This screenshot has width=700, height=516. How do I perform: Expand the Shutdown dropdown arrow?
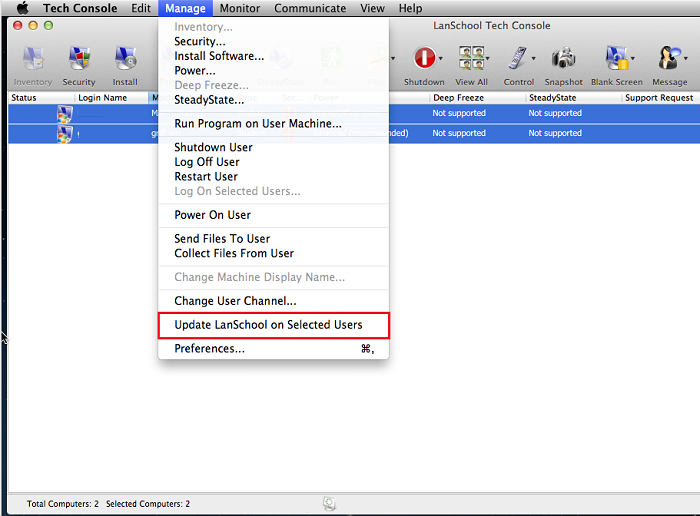(441, 58)
